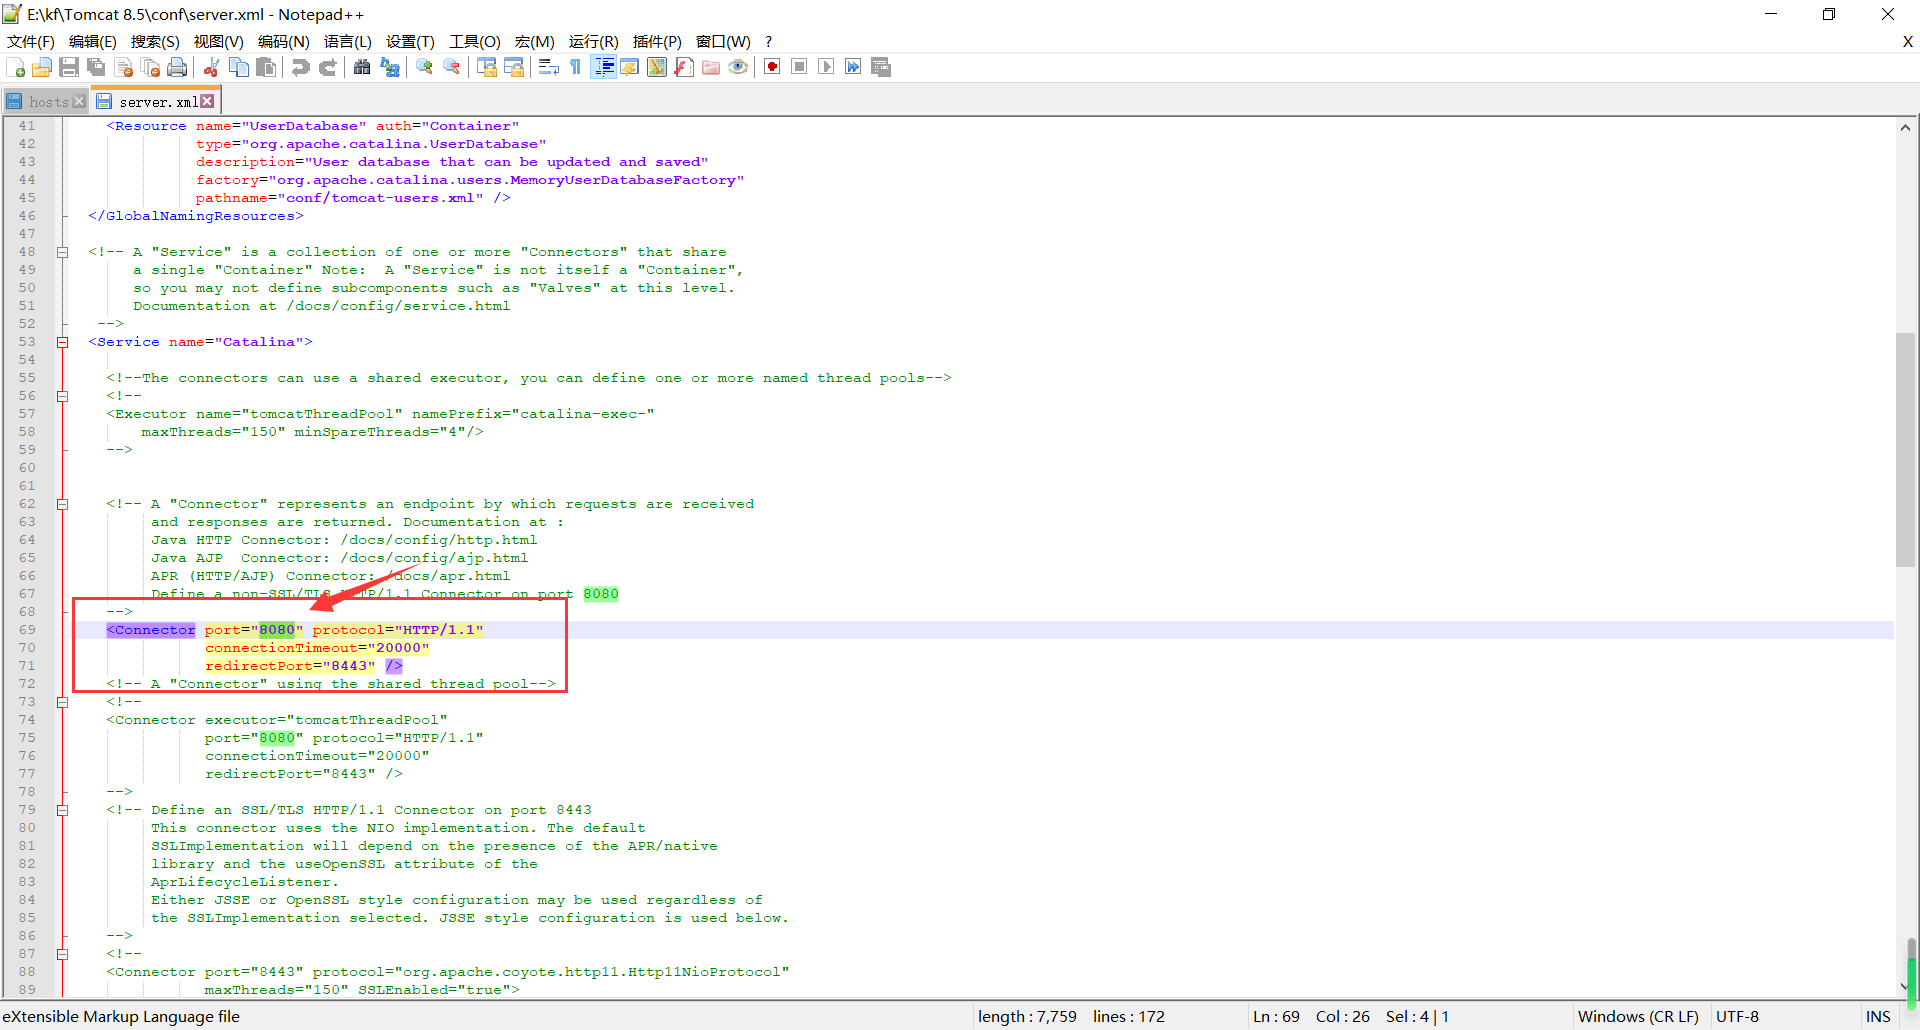Open the 视图(V) menu
1920x1030 pixels.
219,41
